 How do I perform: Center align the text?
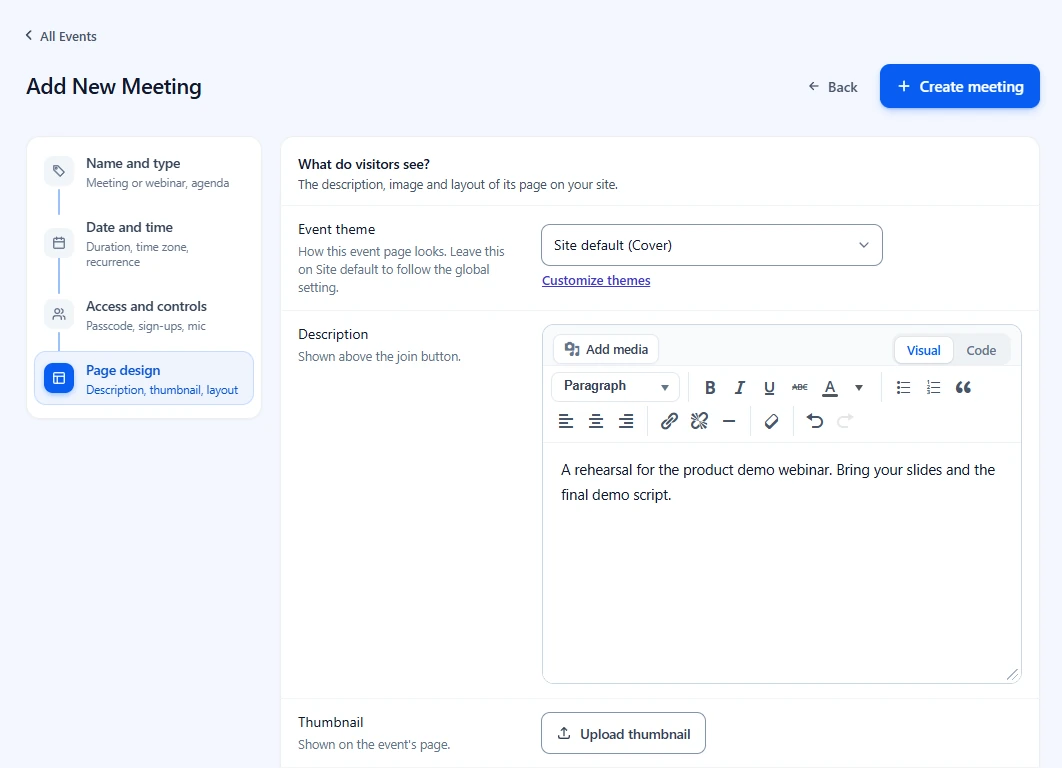[596, 421]
